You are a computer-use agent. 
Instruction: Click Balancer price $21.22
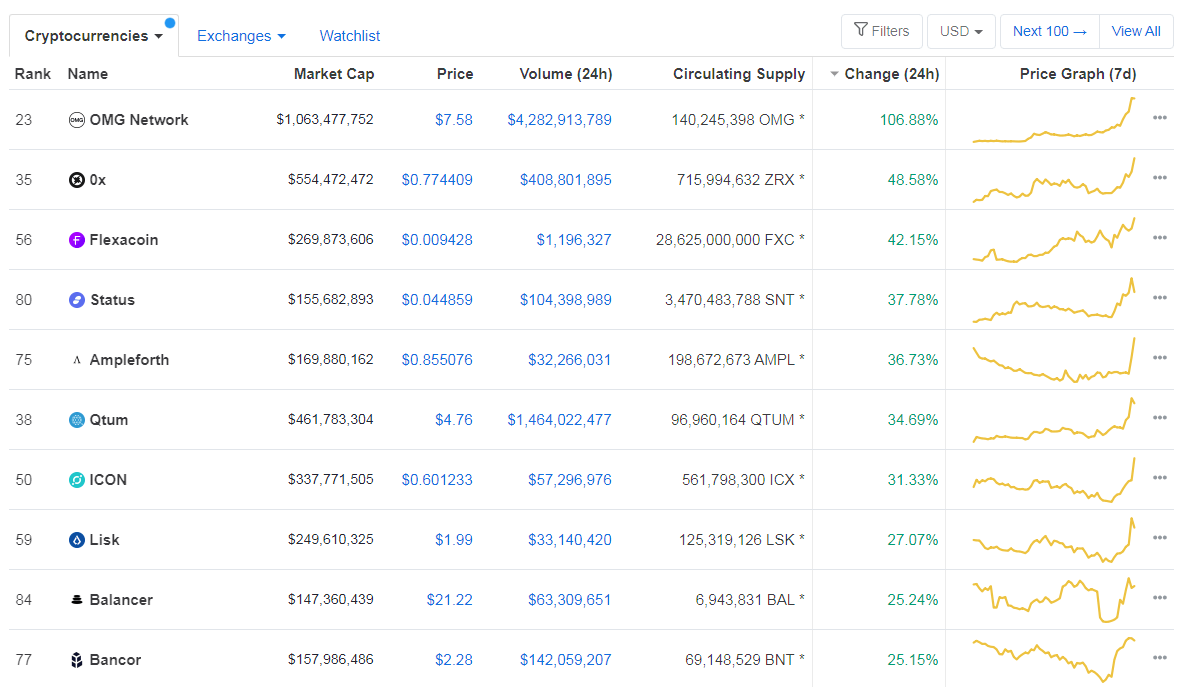(449, 600)
